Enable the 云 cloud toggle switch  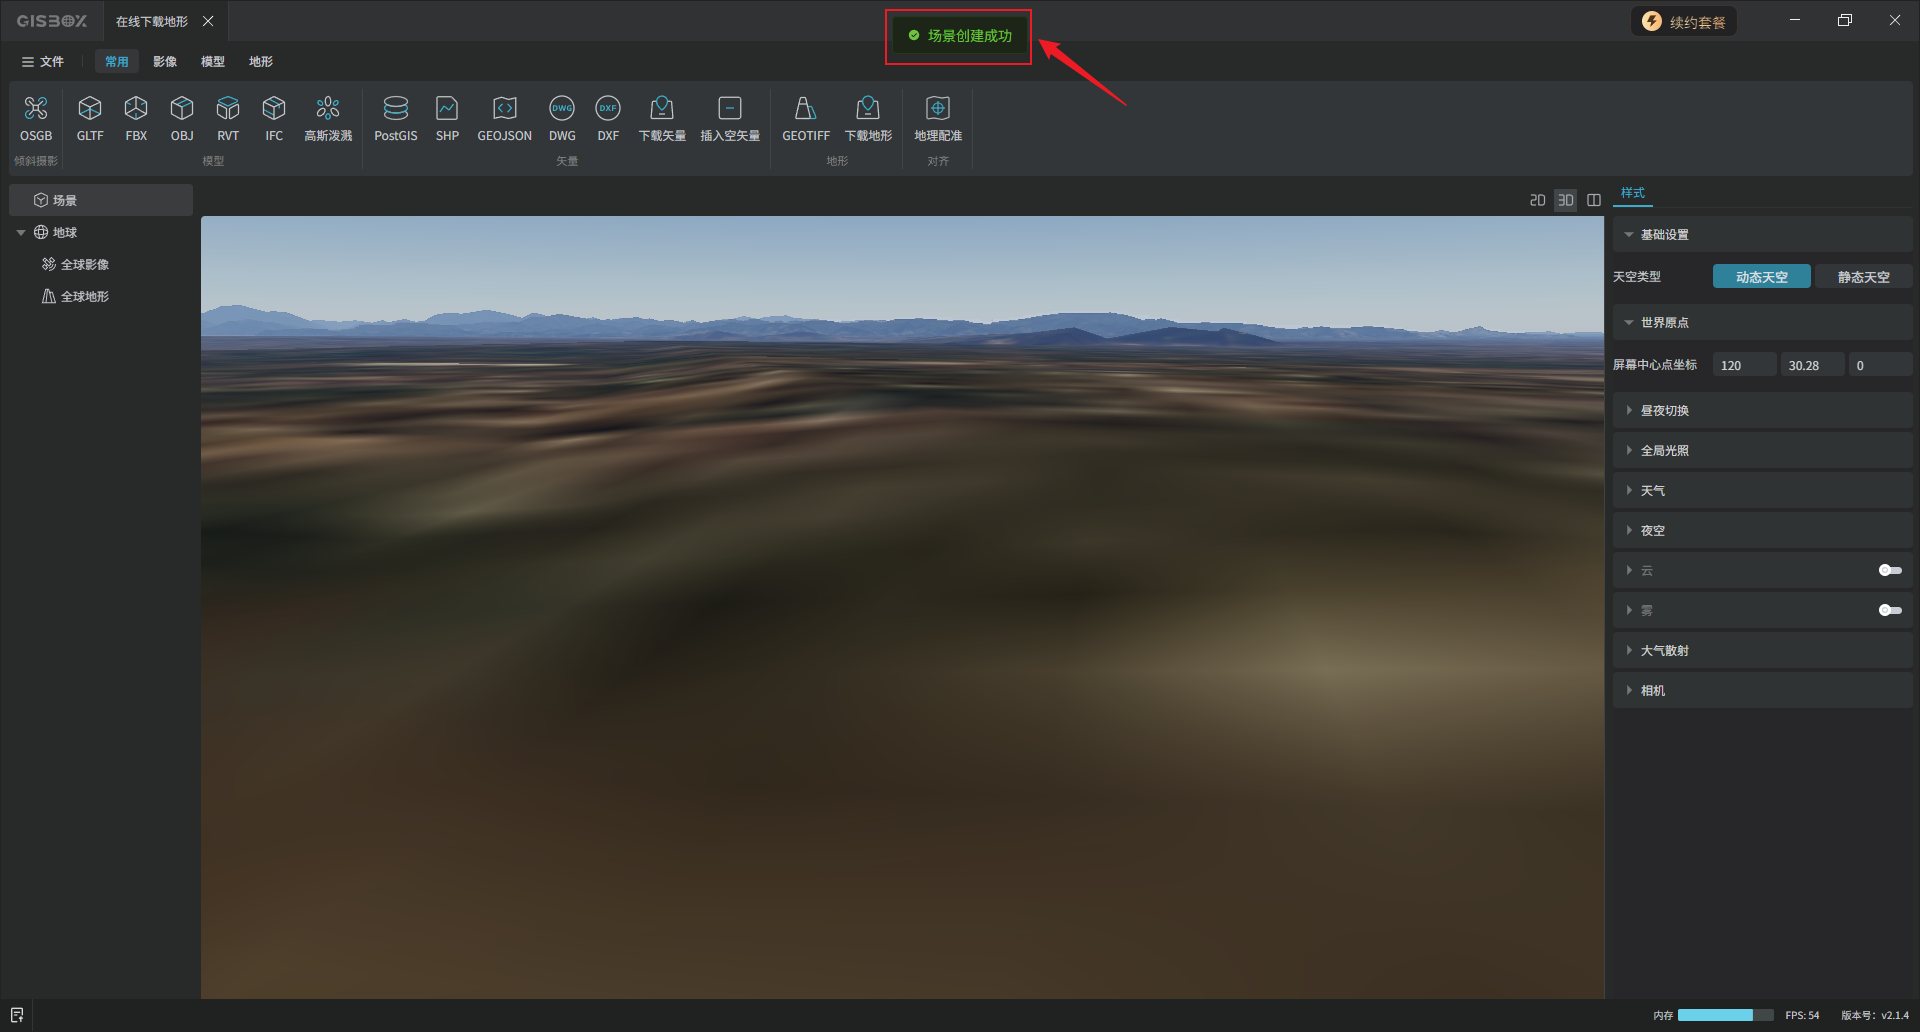[x=1889, y=570]
